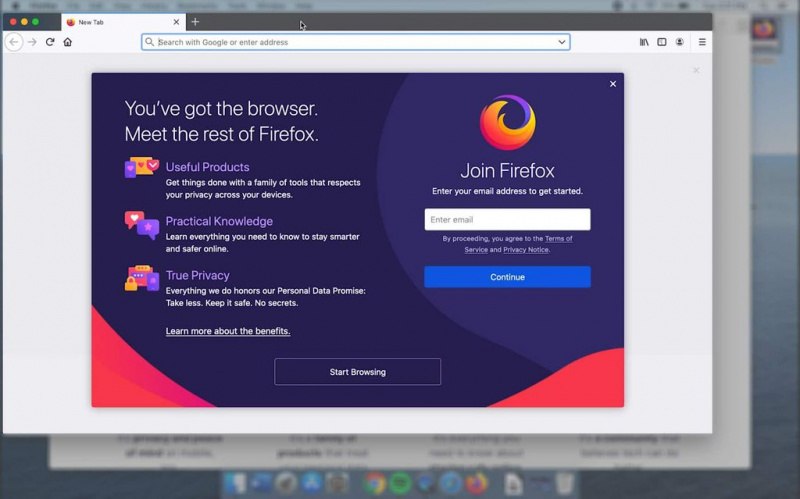Click the large Firefox logo
This screenshot has width=800, height=499.
click(508, 122)
